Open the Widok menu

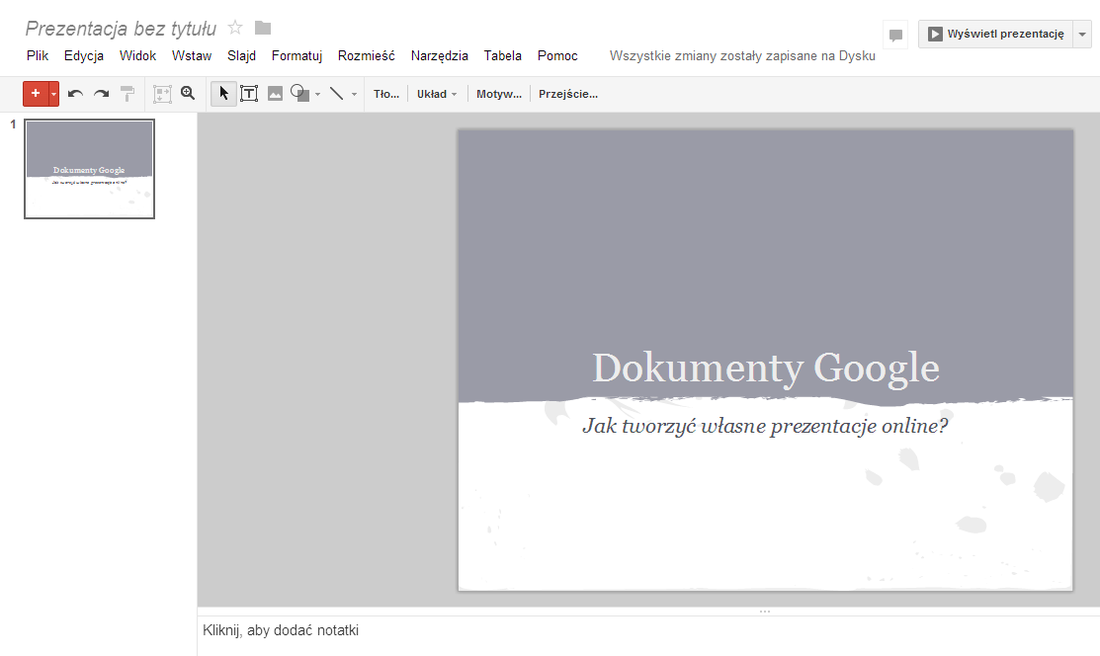[138, 55]
